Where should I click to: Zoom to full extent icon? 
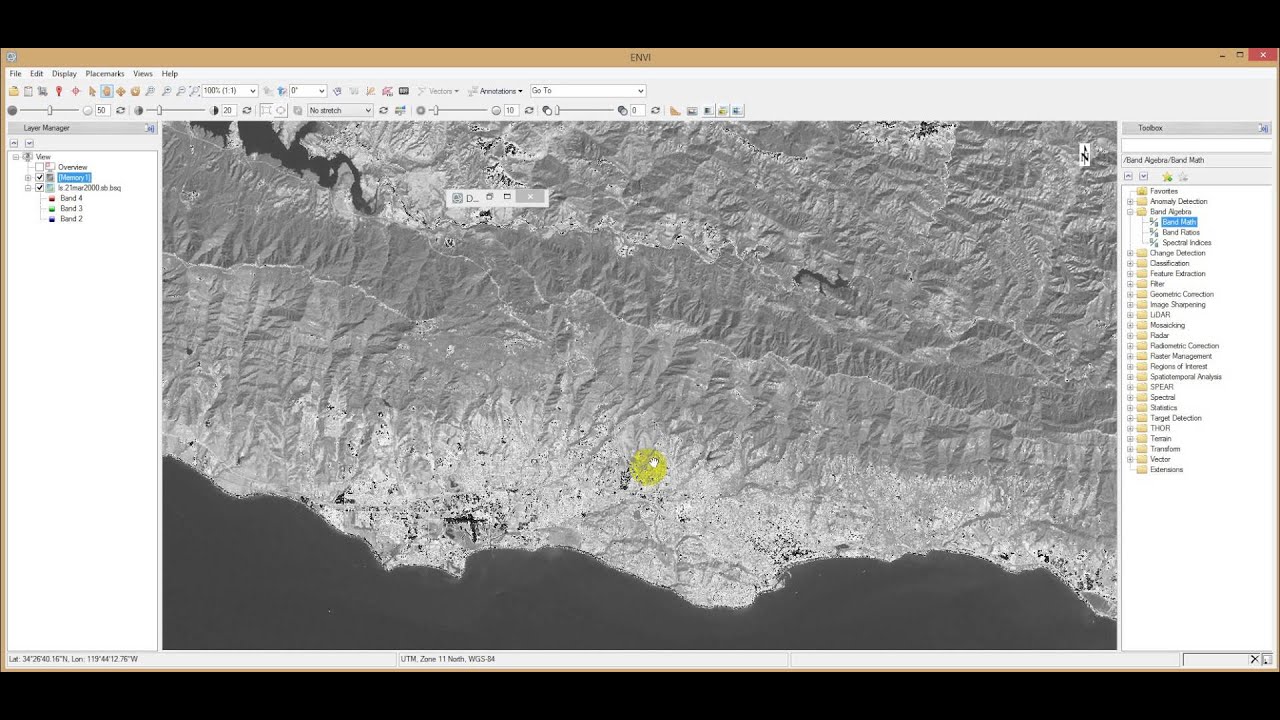pos(194,91)
